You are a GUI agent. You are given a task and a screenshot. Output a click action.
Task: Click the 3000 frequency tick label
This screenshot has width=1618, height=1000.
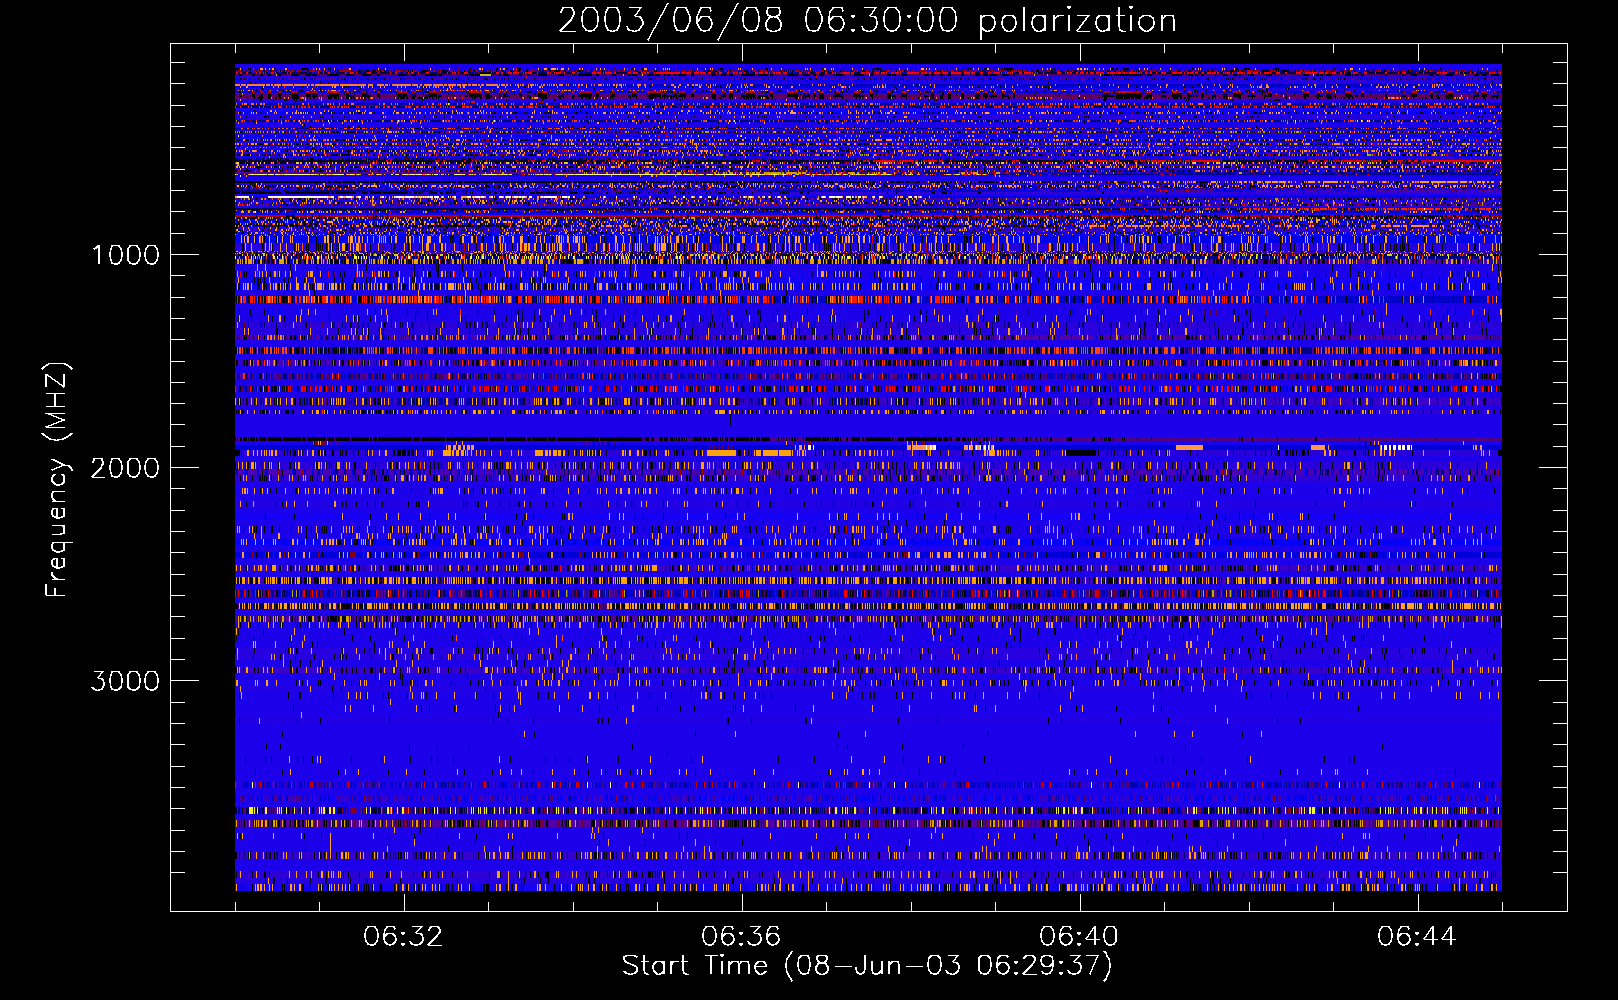tap(125, 681)
